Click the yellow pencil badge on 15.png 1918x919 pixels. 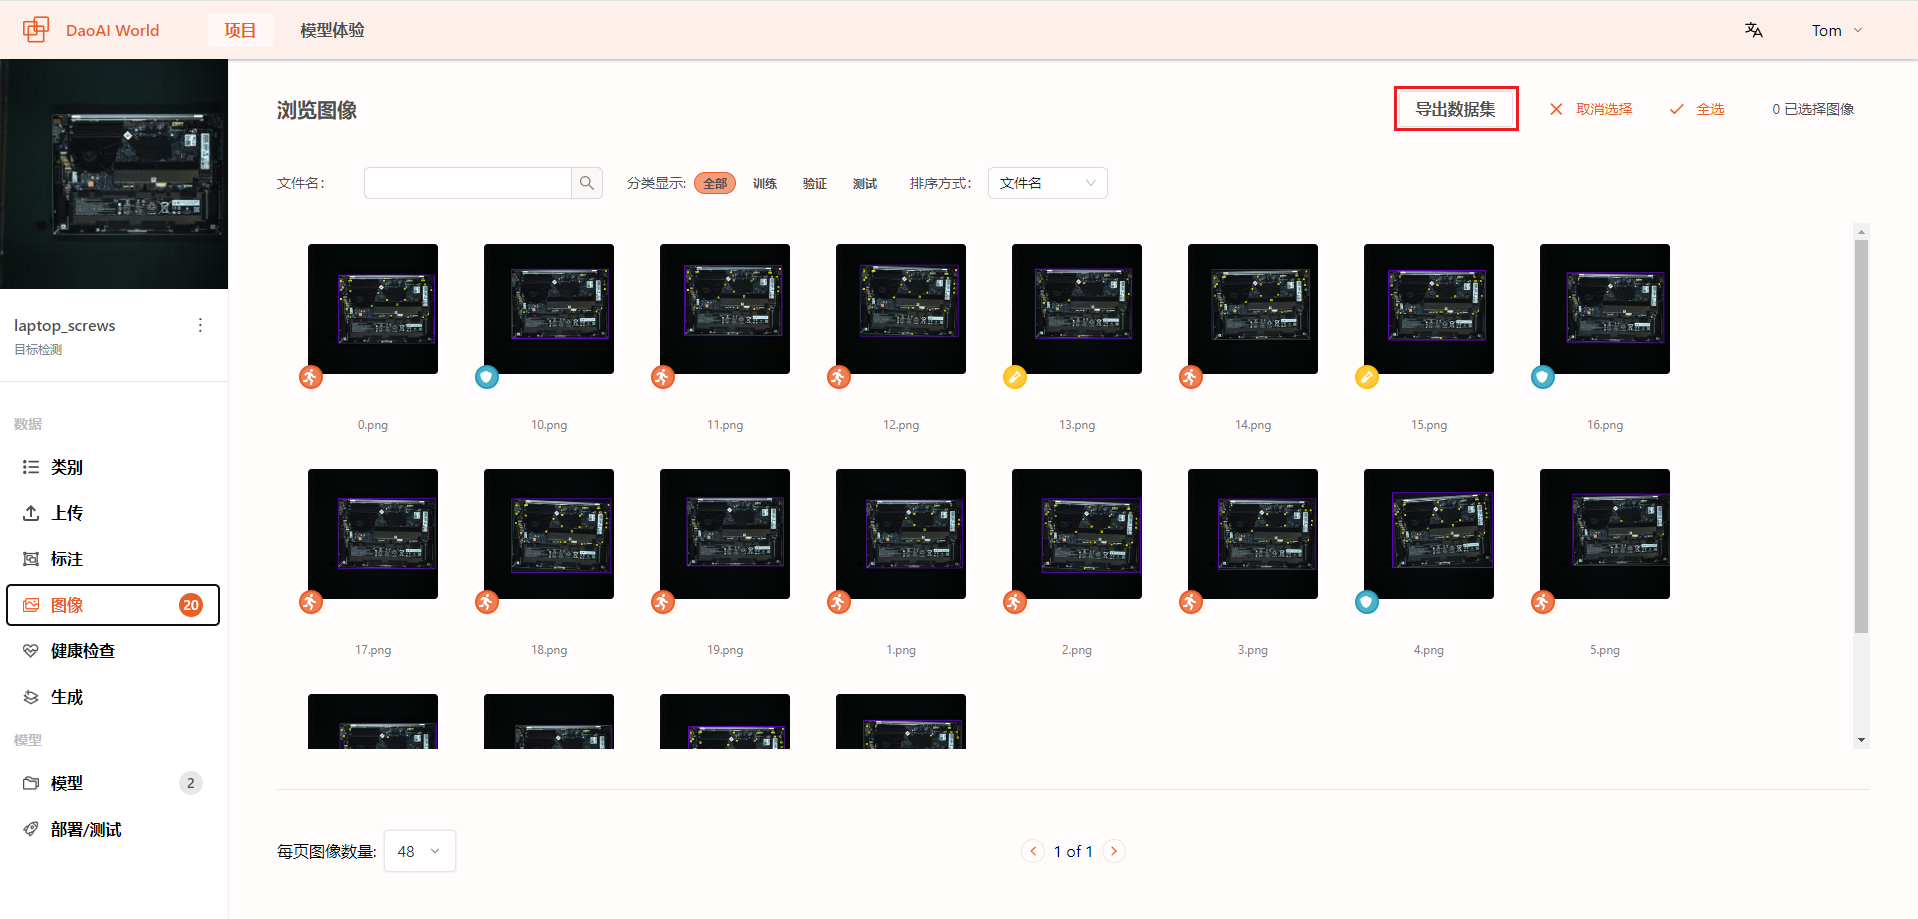tap(1367, 377)
